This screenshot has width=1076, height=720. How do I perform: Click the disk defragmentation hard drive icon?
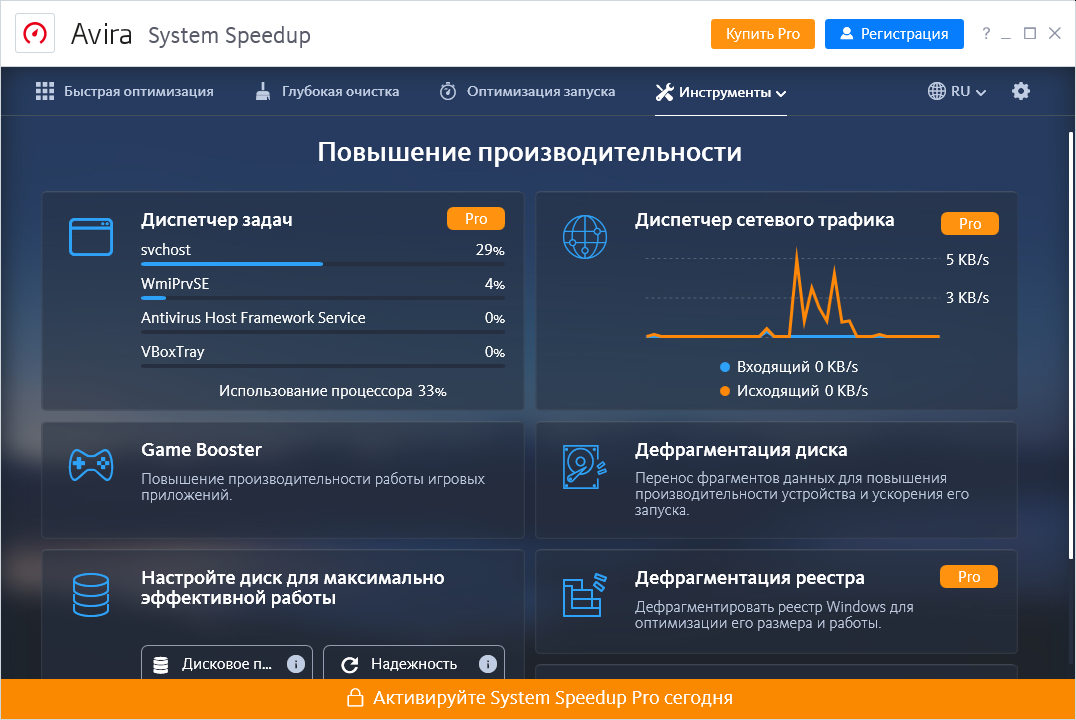pos(585,467)
